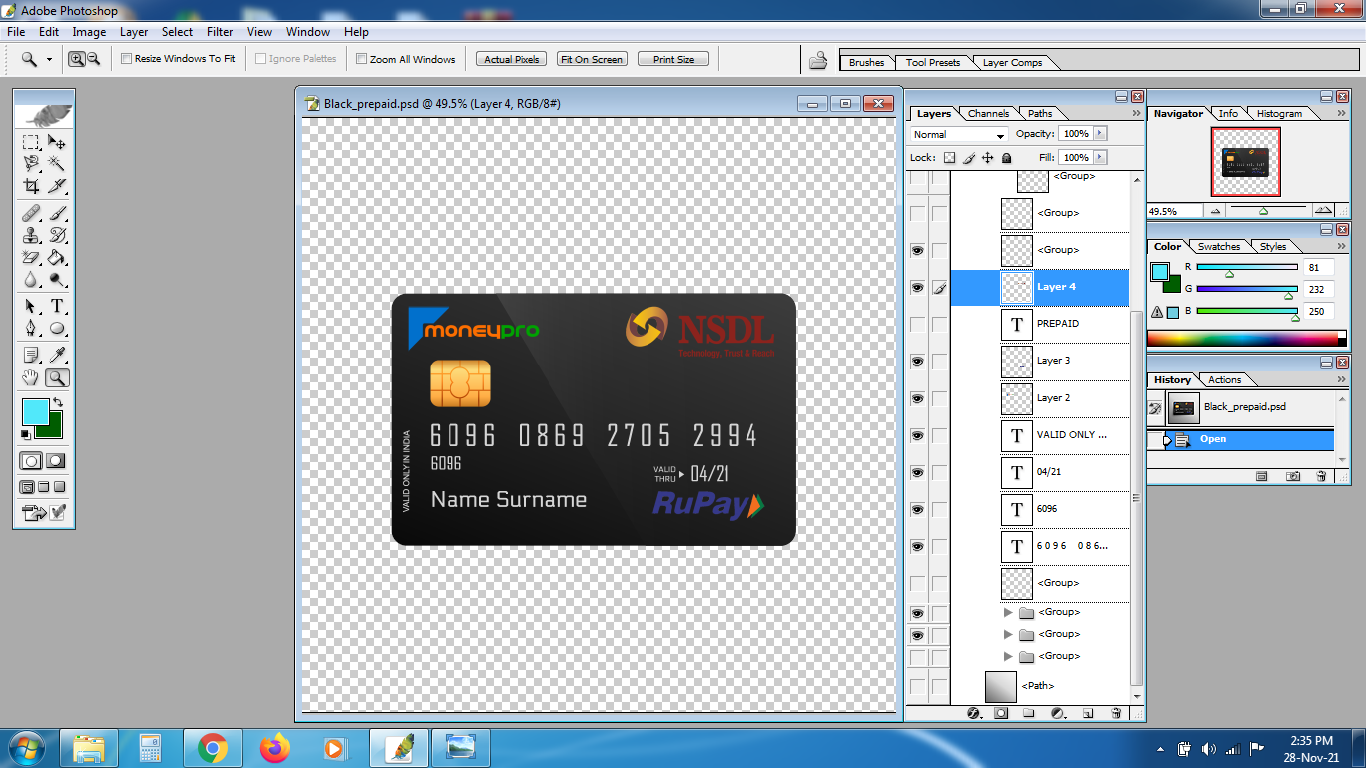Viewport: 1366px width, 768px height.
Task: Pick the Path Selection tool
Action: point(31,306)
